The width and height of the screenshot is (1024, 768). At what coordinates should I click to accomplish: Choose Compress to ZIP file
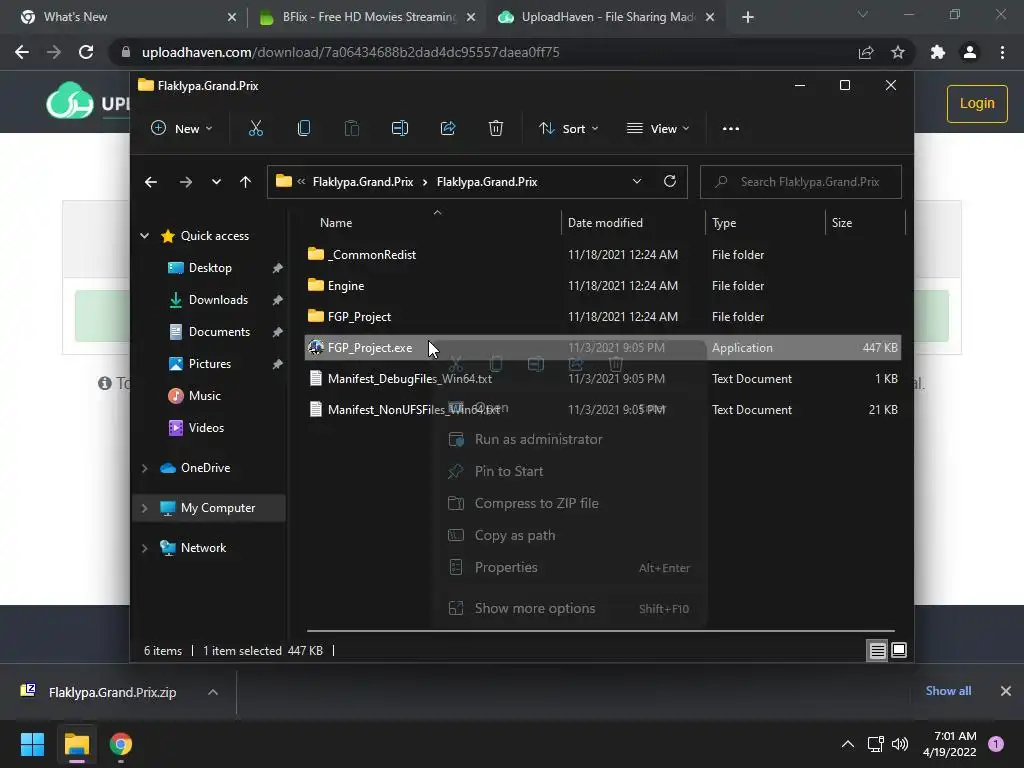click(569, 504)
